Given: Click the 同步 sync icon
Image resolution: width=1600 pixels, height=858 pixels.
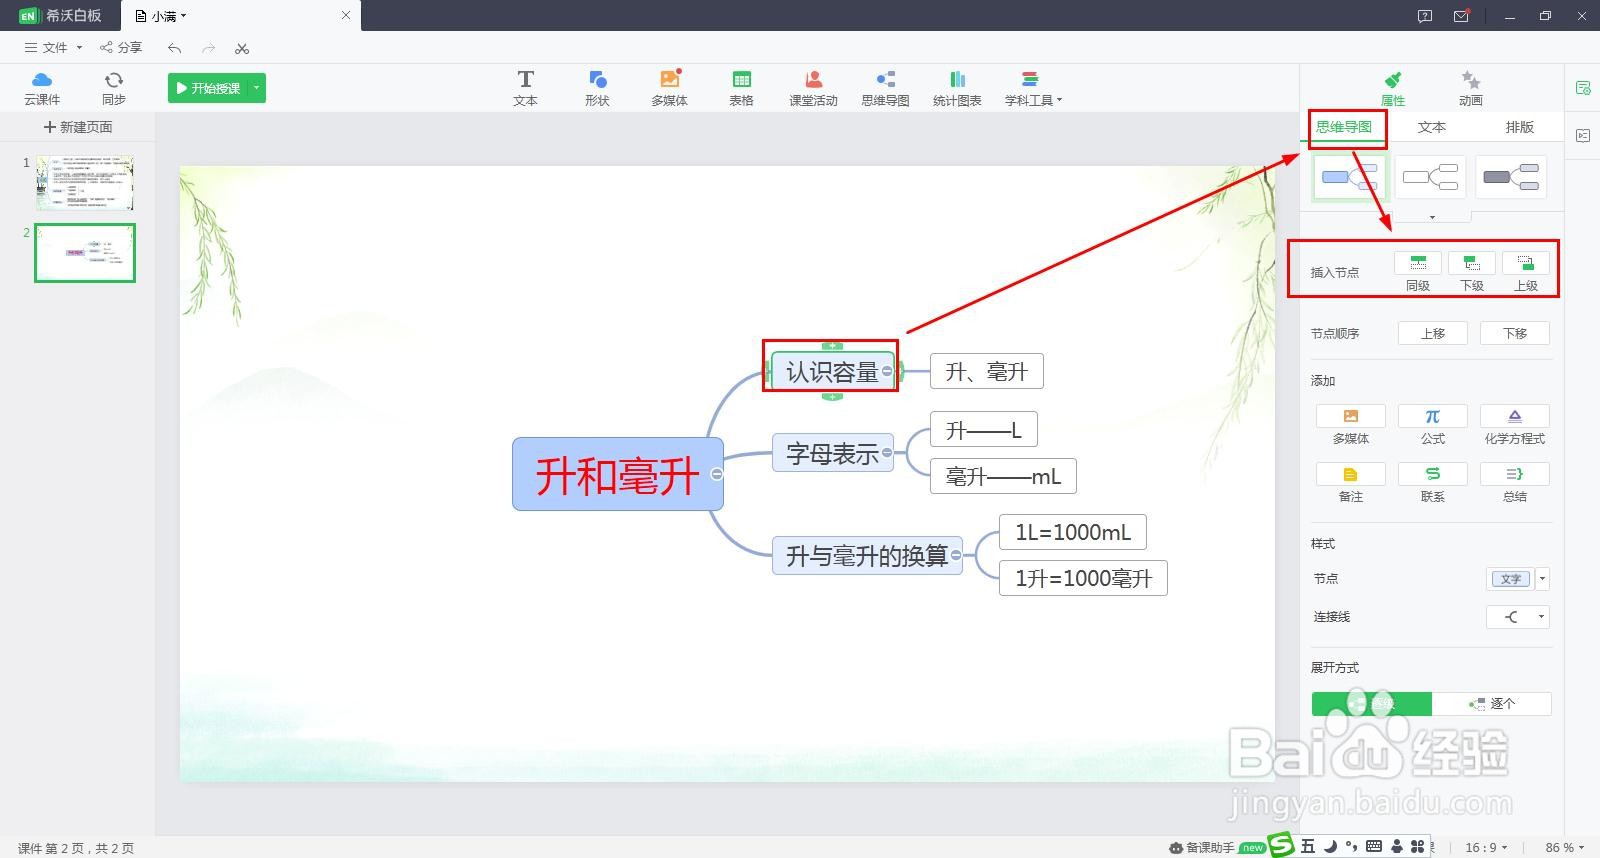Looking at the screenshot, I should point(113,88).
